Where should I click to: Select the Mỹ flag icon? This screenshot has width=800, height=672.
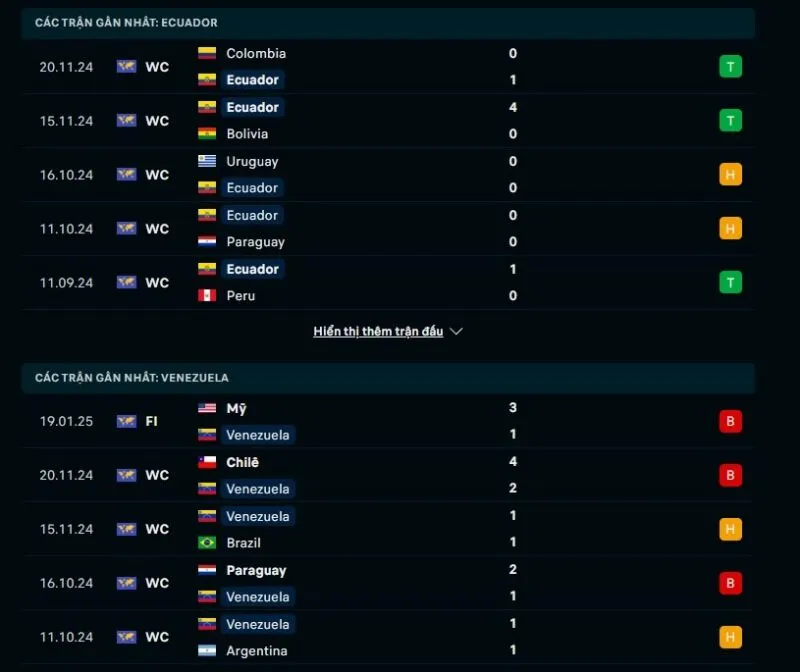pos(207,408)
